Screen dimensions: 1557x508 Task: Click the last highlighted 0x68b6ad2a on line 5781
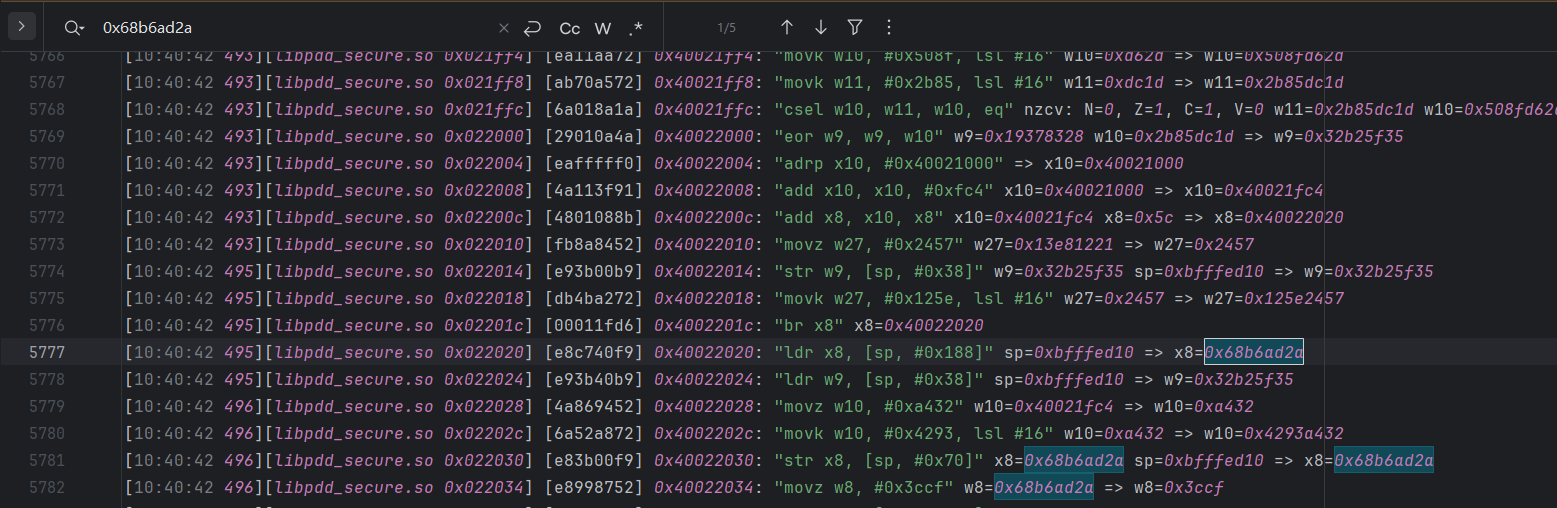coord(1383,460)
